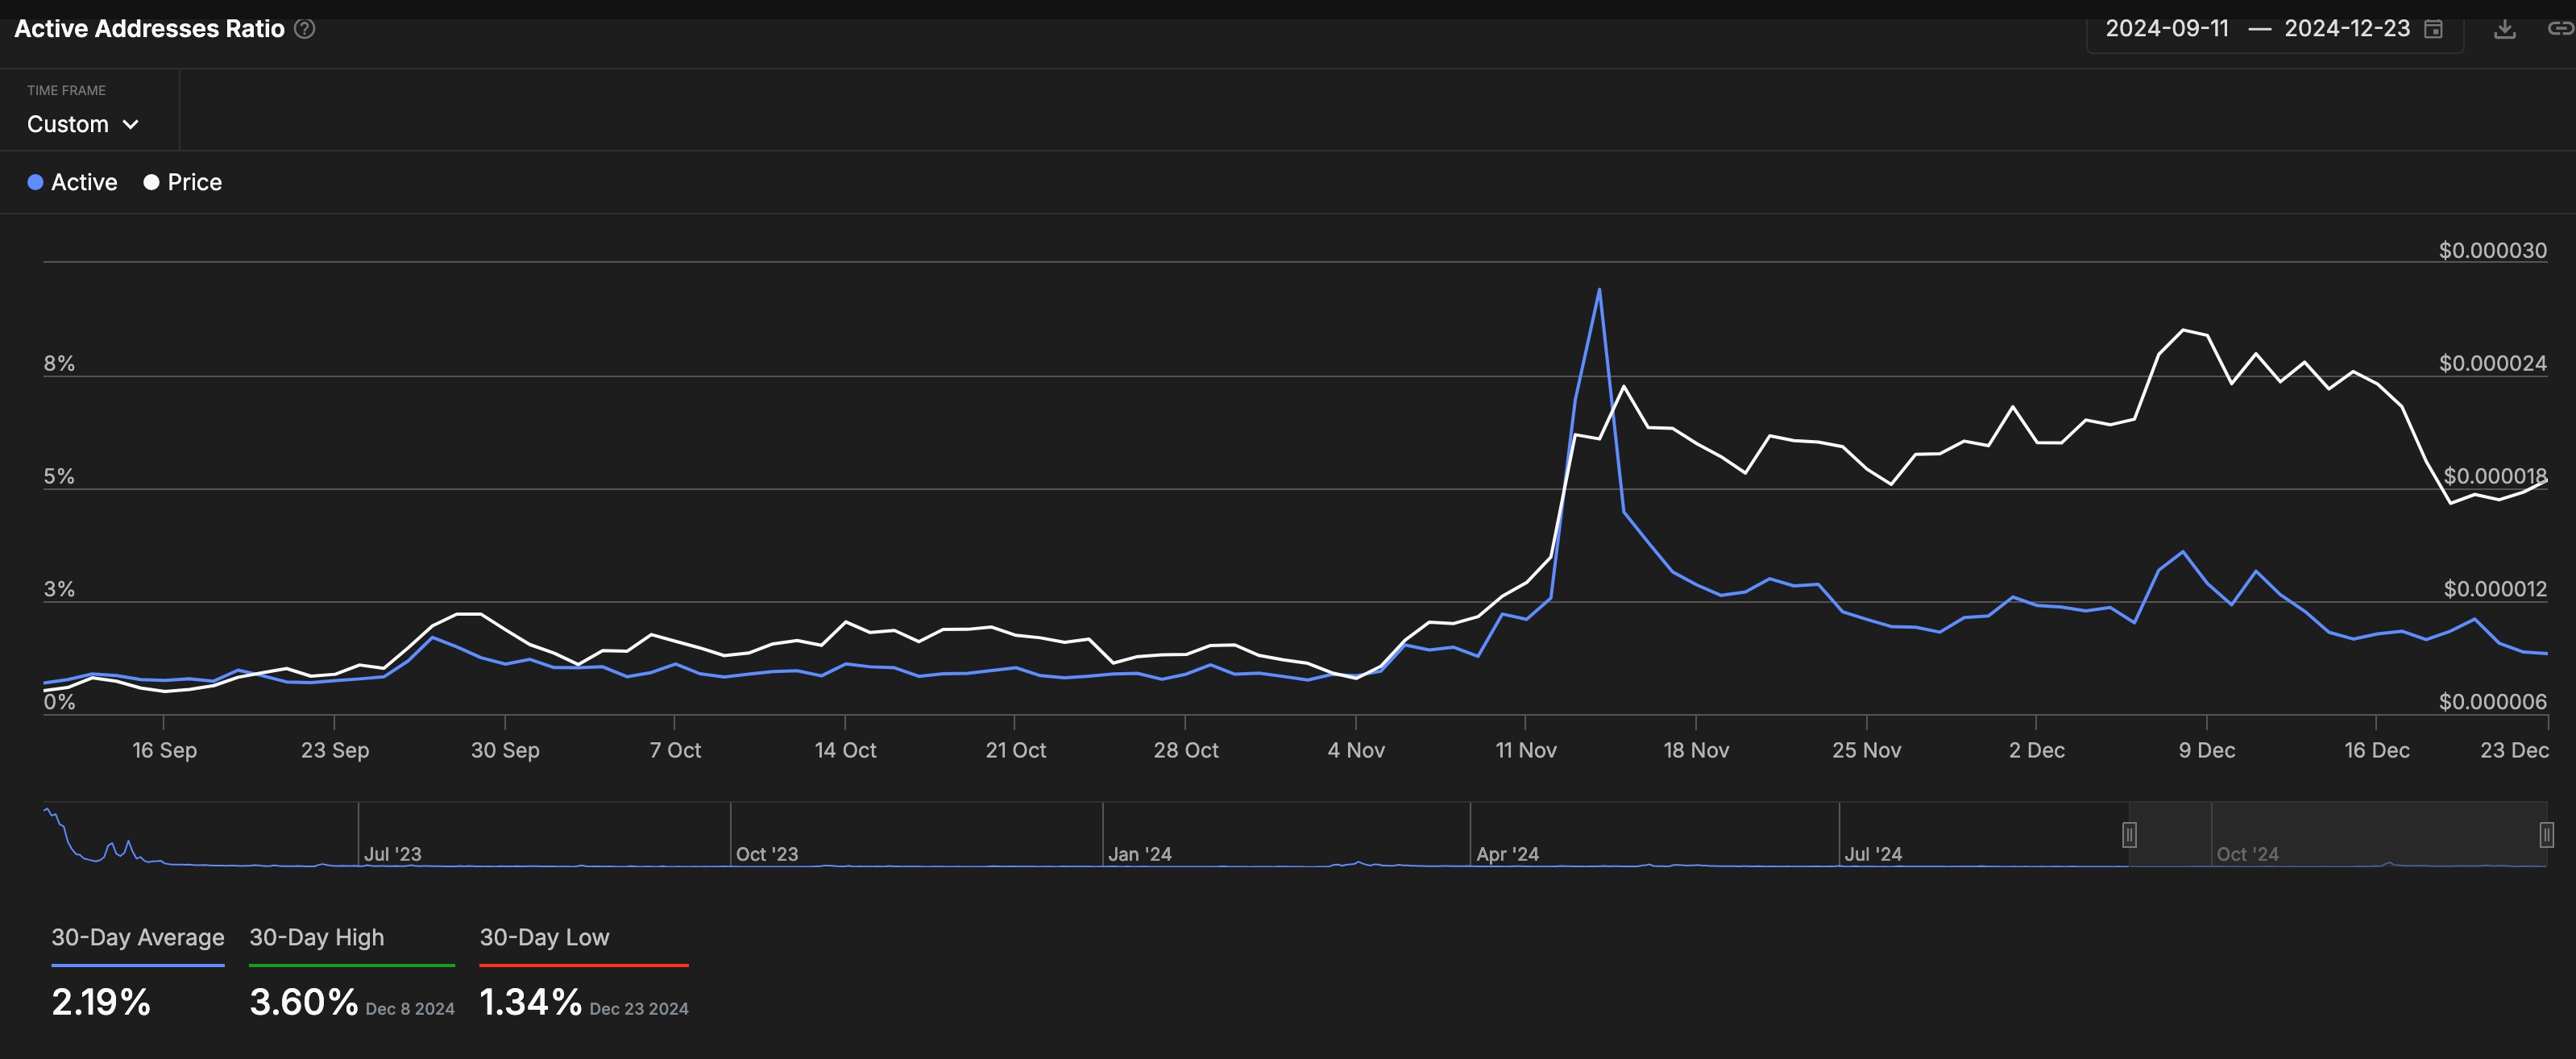The width and height of the screenshot is (2576, 1059).
Task: Toggle the Price series legend
Action: 183,182
